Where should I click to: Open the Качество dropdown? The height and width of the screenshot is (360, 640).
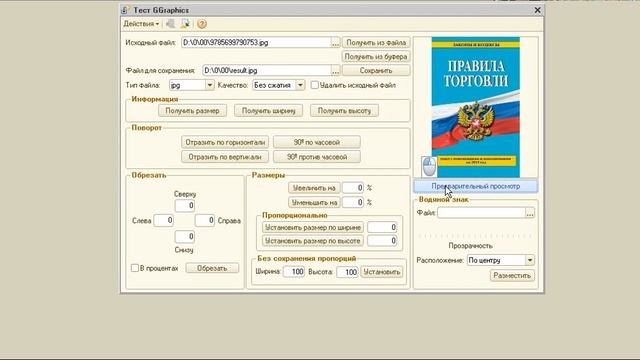(300, 85)
